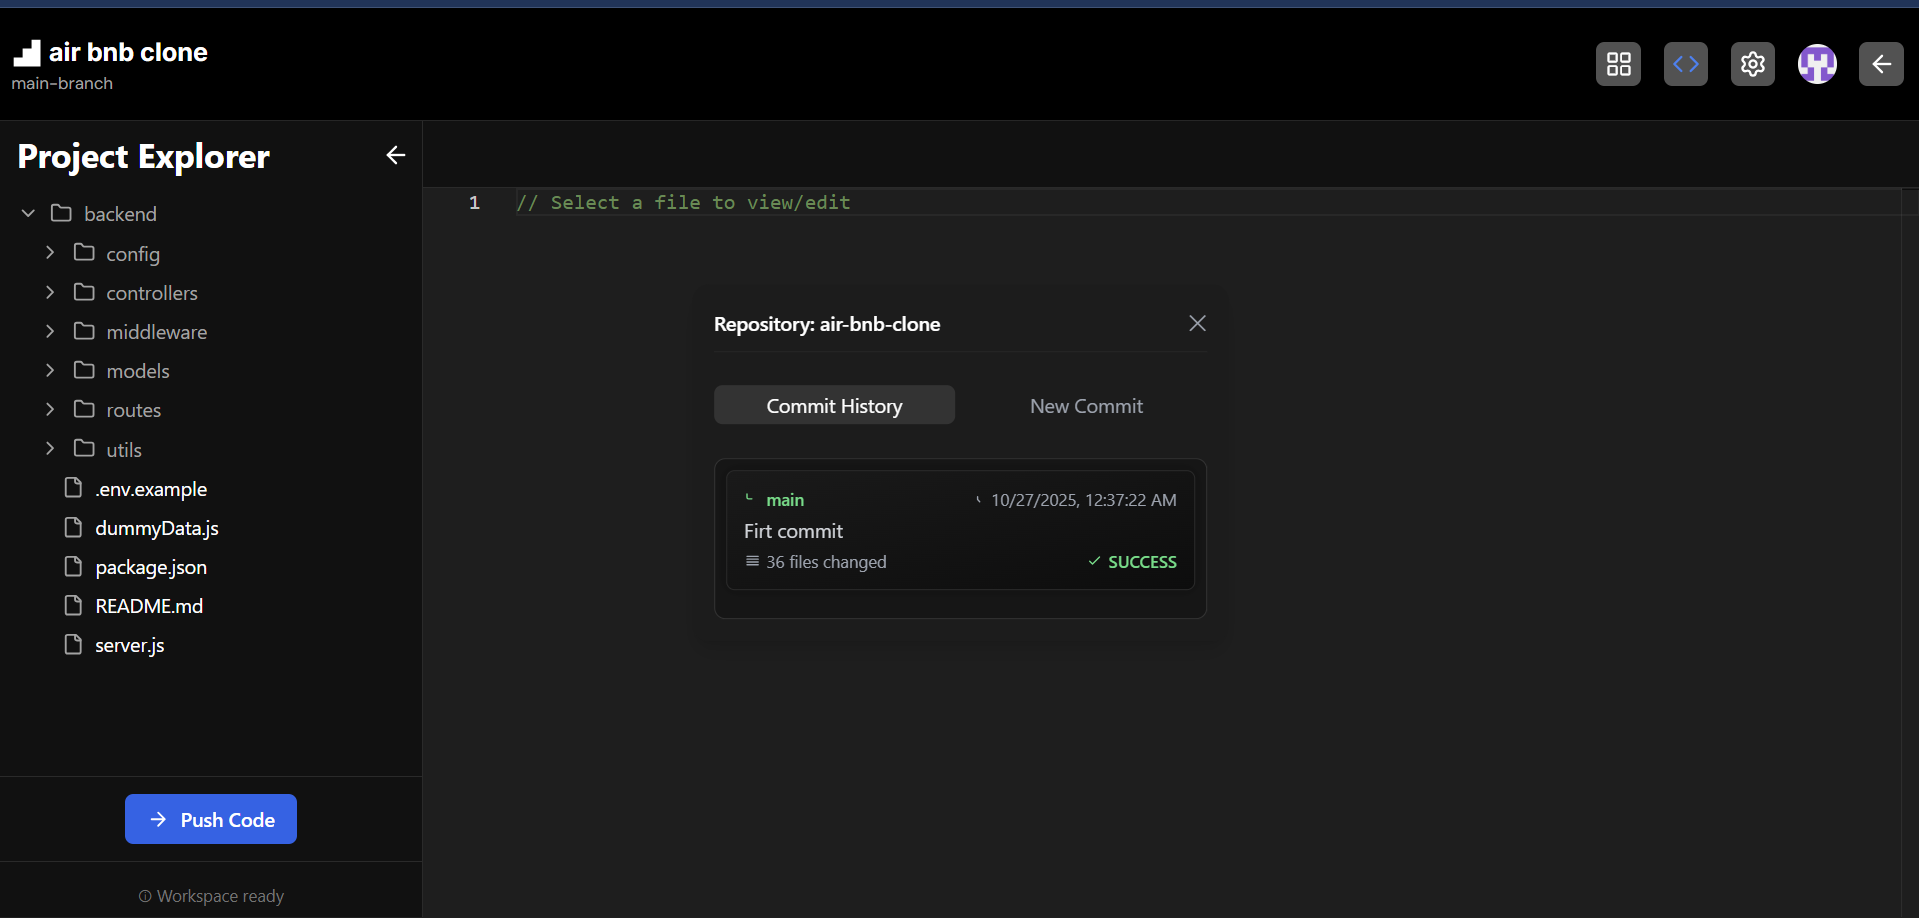
Task: Click the README.md file icon
Action: click(73, 605)
